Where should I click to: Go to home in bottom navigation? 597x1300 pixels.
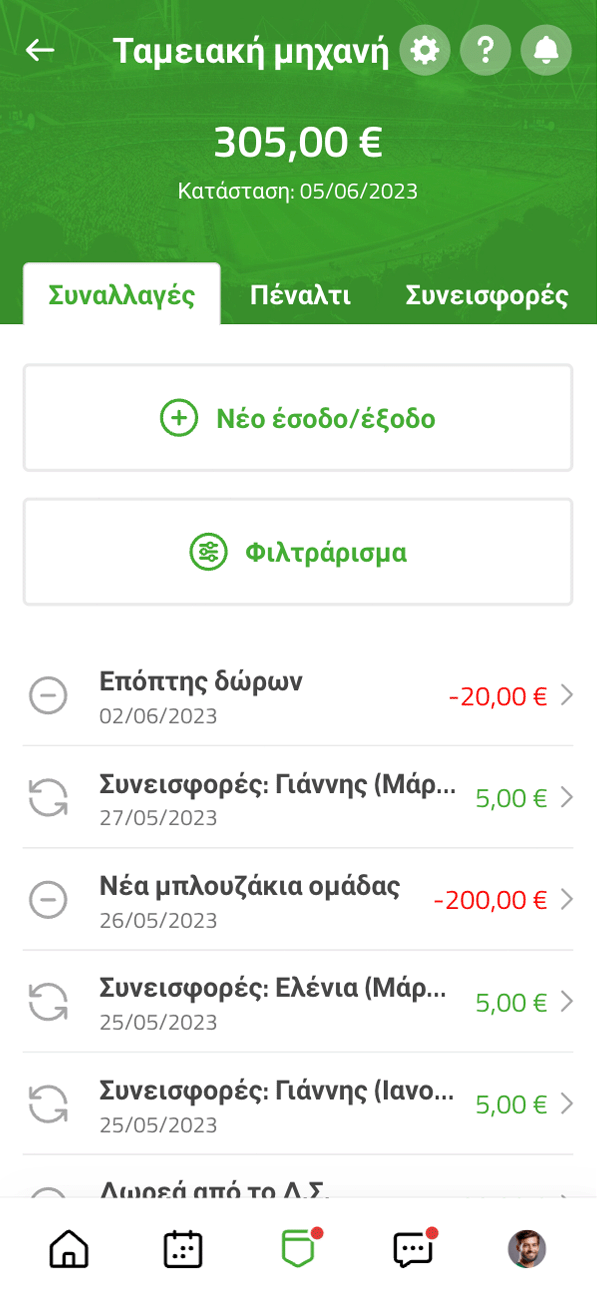click(69, 1249)
